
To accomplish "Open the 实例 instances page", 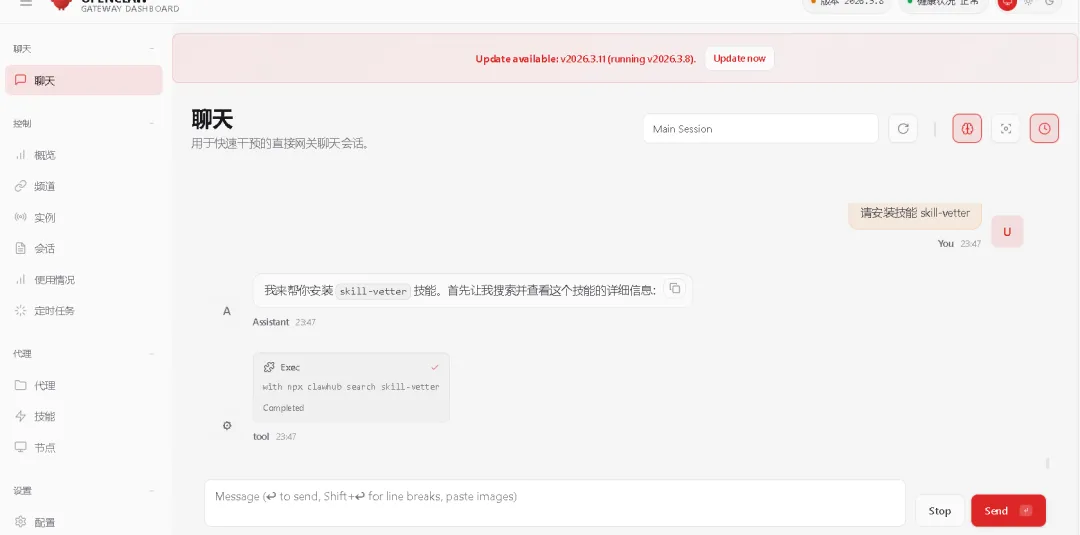I will (83, 218).
